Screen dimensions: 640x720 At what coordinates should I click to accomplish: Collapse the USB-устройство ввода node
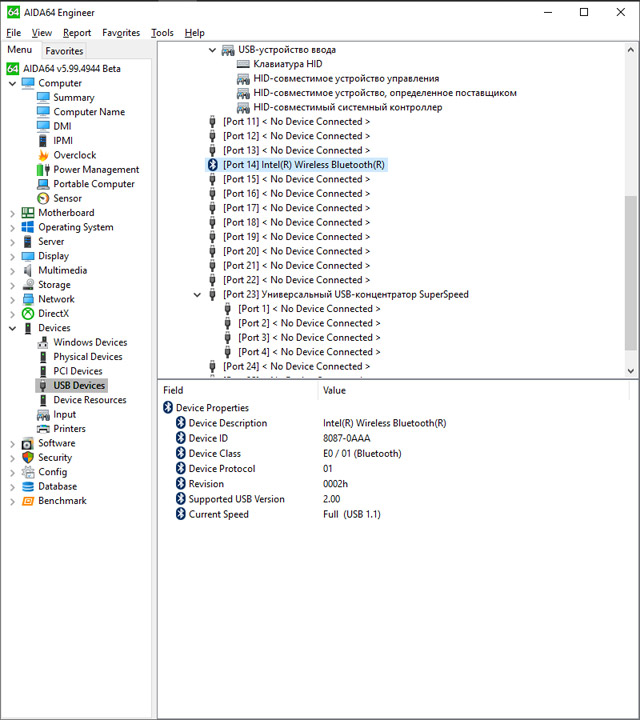(x=212, y=50)
